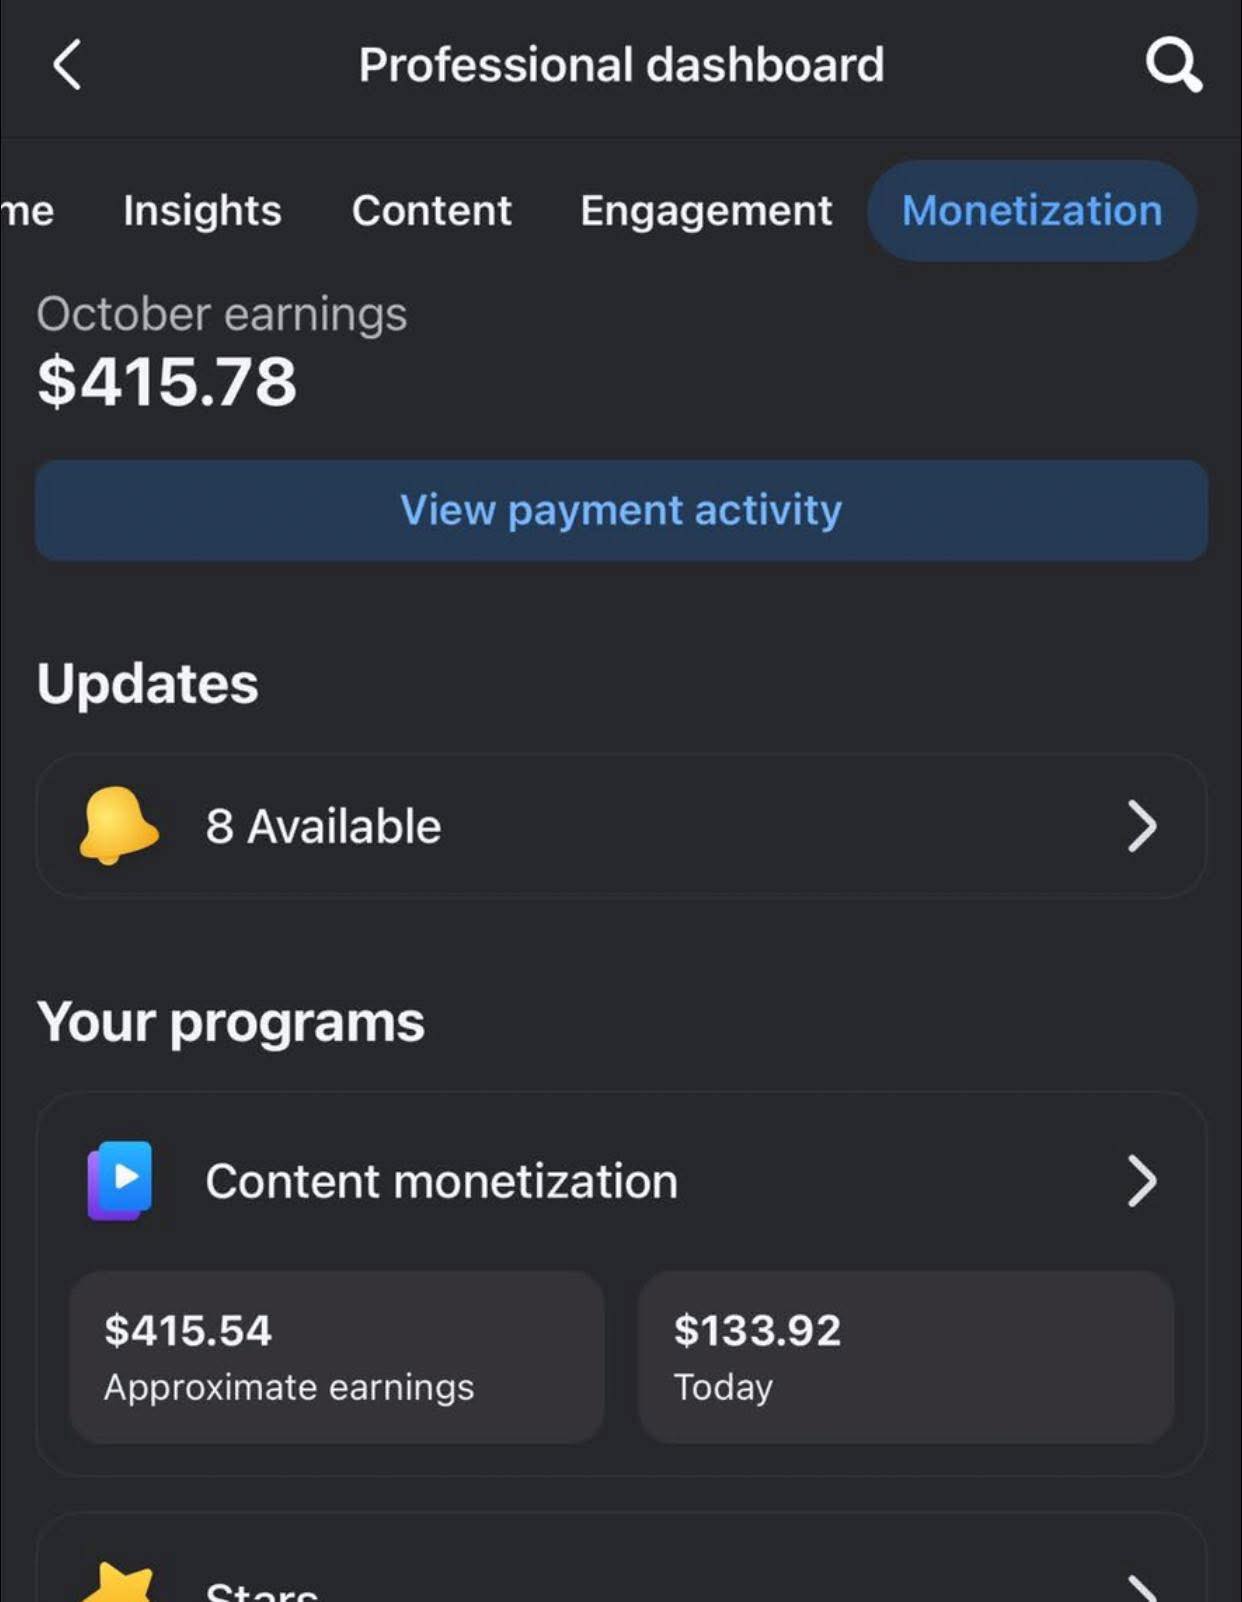1242x1602 pixels.
Task: Tap the $415.54 Approximate earnings card
Action: (x=336, y=1356)
